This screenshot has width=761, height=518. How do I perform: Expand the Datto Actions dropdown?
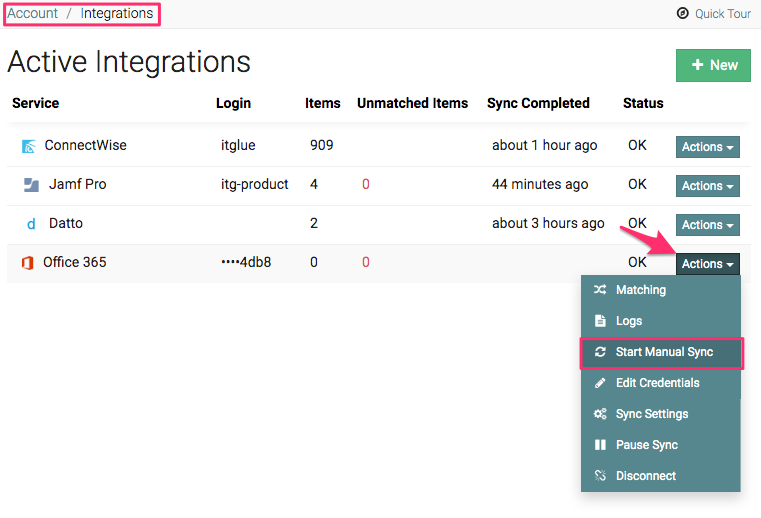point(707,225)
